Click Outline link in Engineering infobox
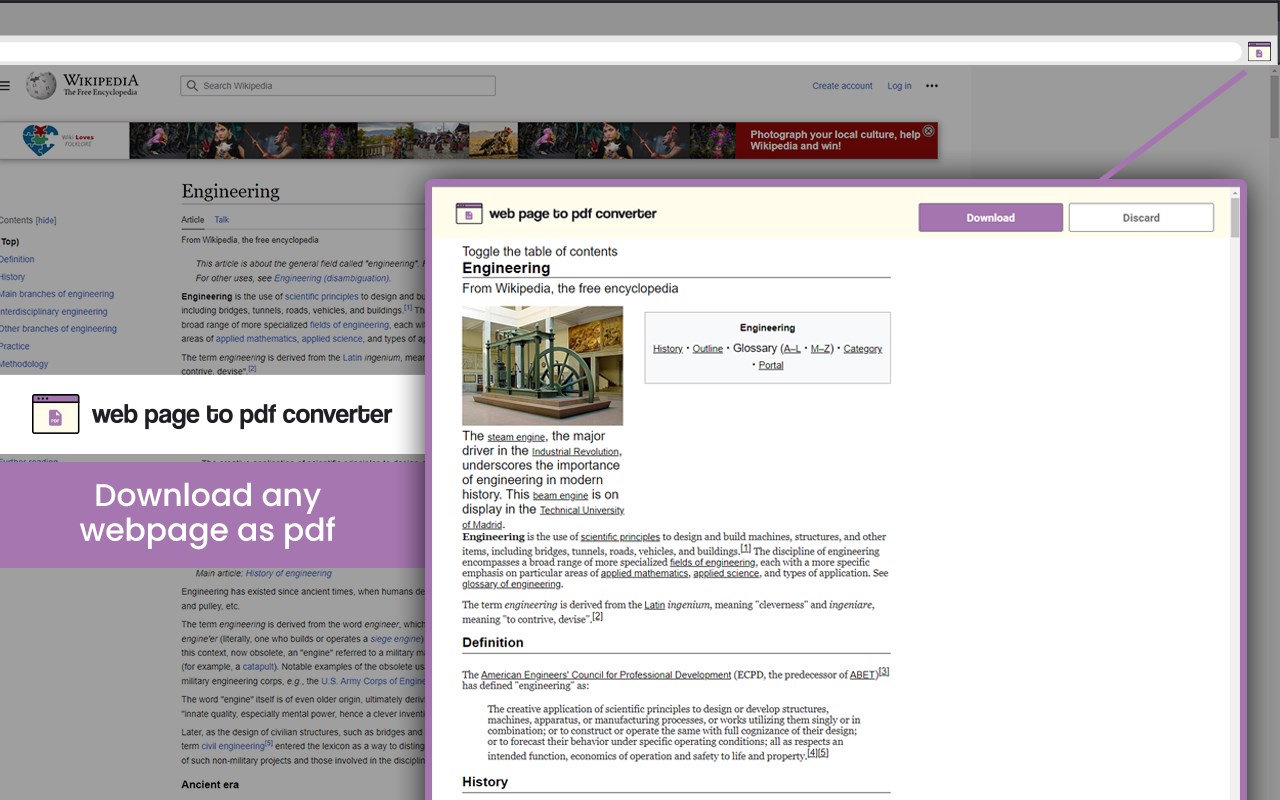 (x=708, y=349)
